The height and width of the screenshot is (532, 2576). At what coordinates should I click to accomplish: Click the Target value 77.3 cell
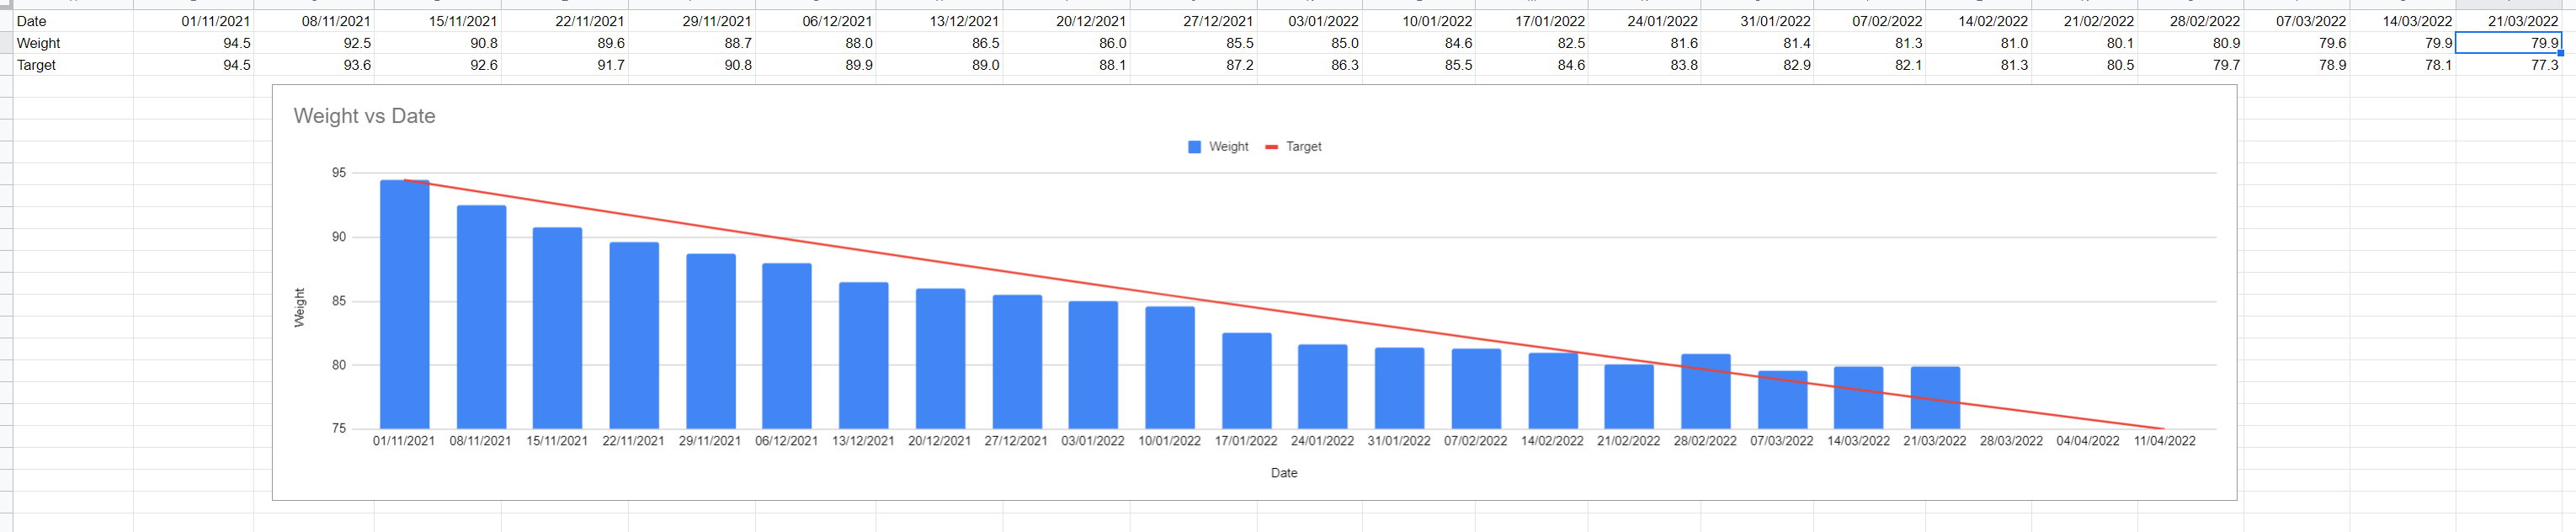2508,65
